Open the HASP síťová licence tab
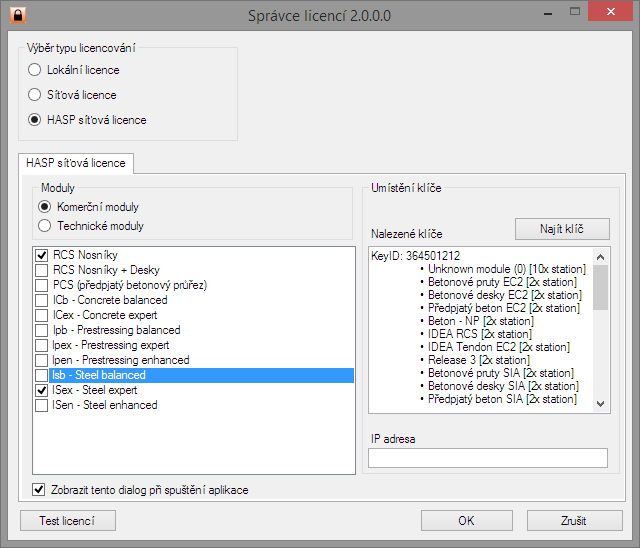 [x=76, y=163]
